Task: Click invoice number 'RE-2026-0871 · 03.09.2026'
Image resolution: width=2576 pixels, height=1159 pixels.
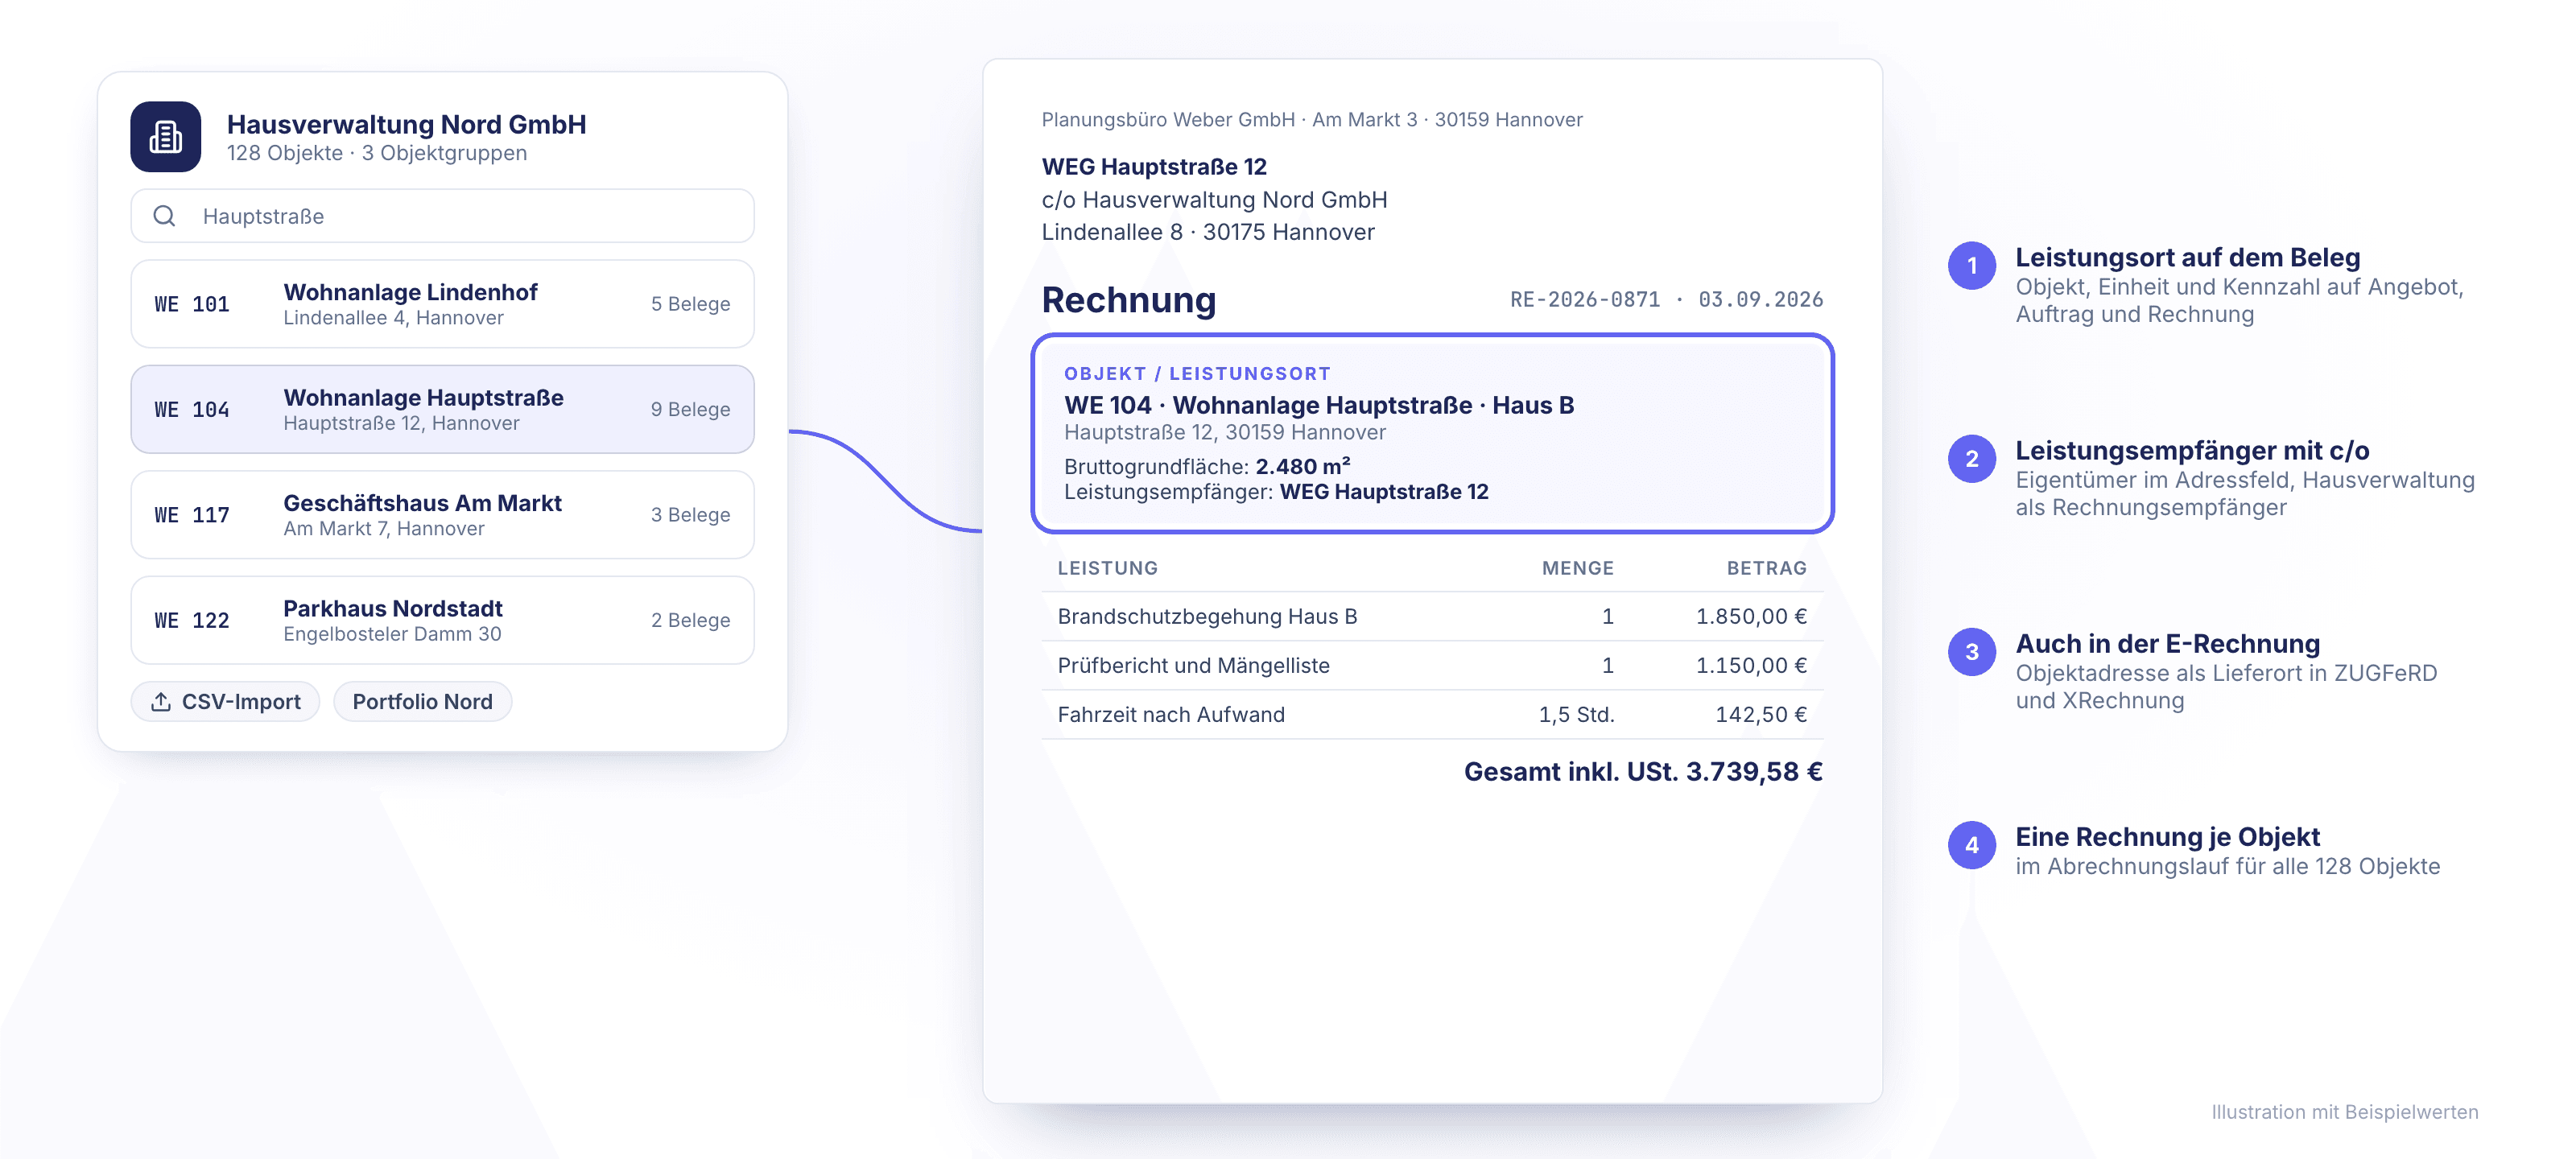Action: [1666, 300]
